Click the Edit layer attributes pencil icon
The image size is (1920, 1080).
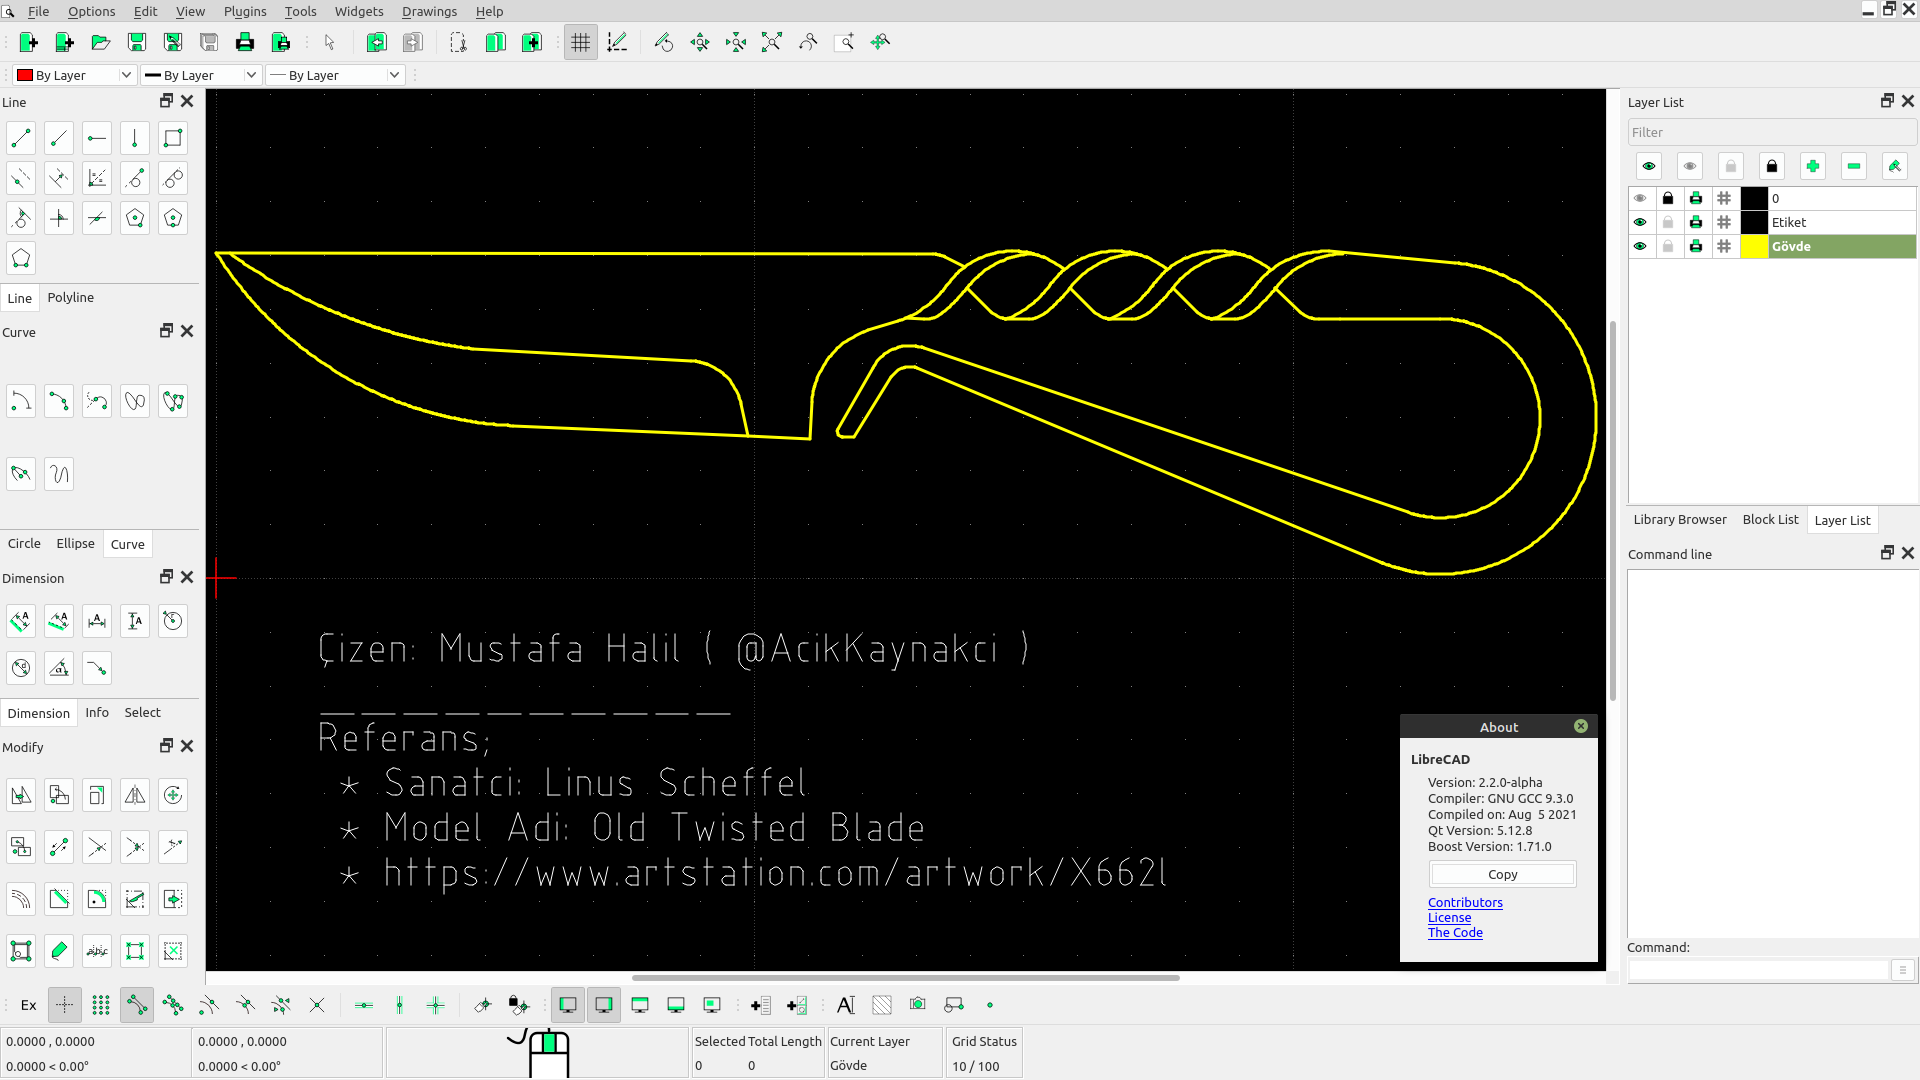[1895, 166]
